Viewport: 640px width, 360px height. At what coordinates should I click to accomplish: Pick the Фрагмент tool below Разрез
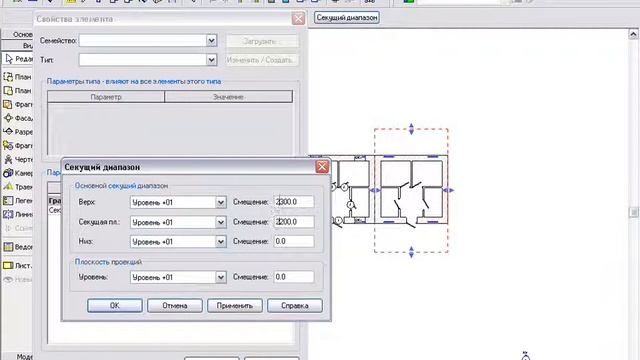[18, 146]
